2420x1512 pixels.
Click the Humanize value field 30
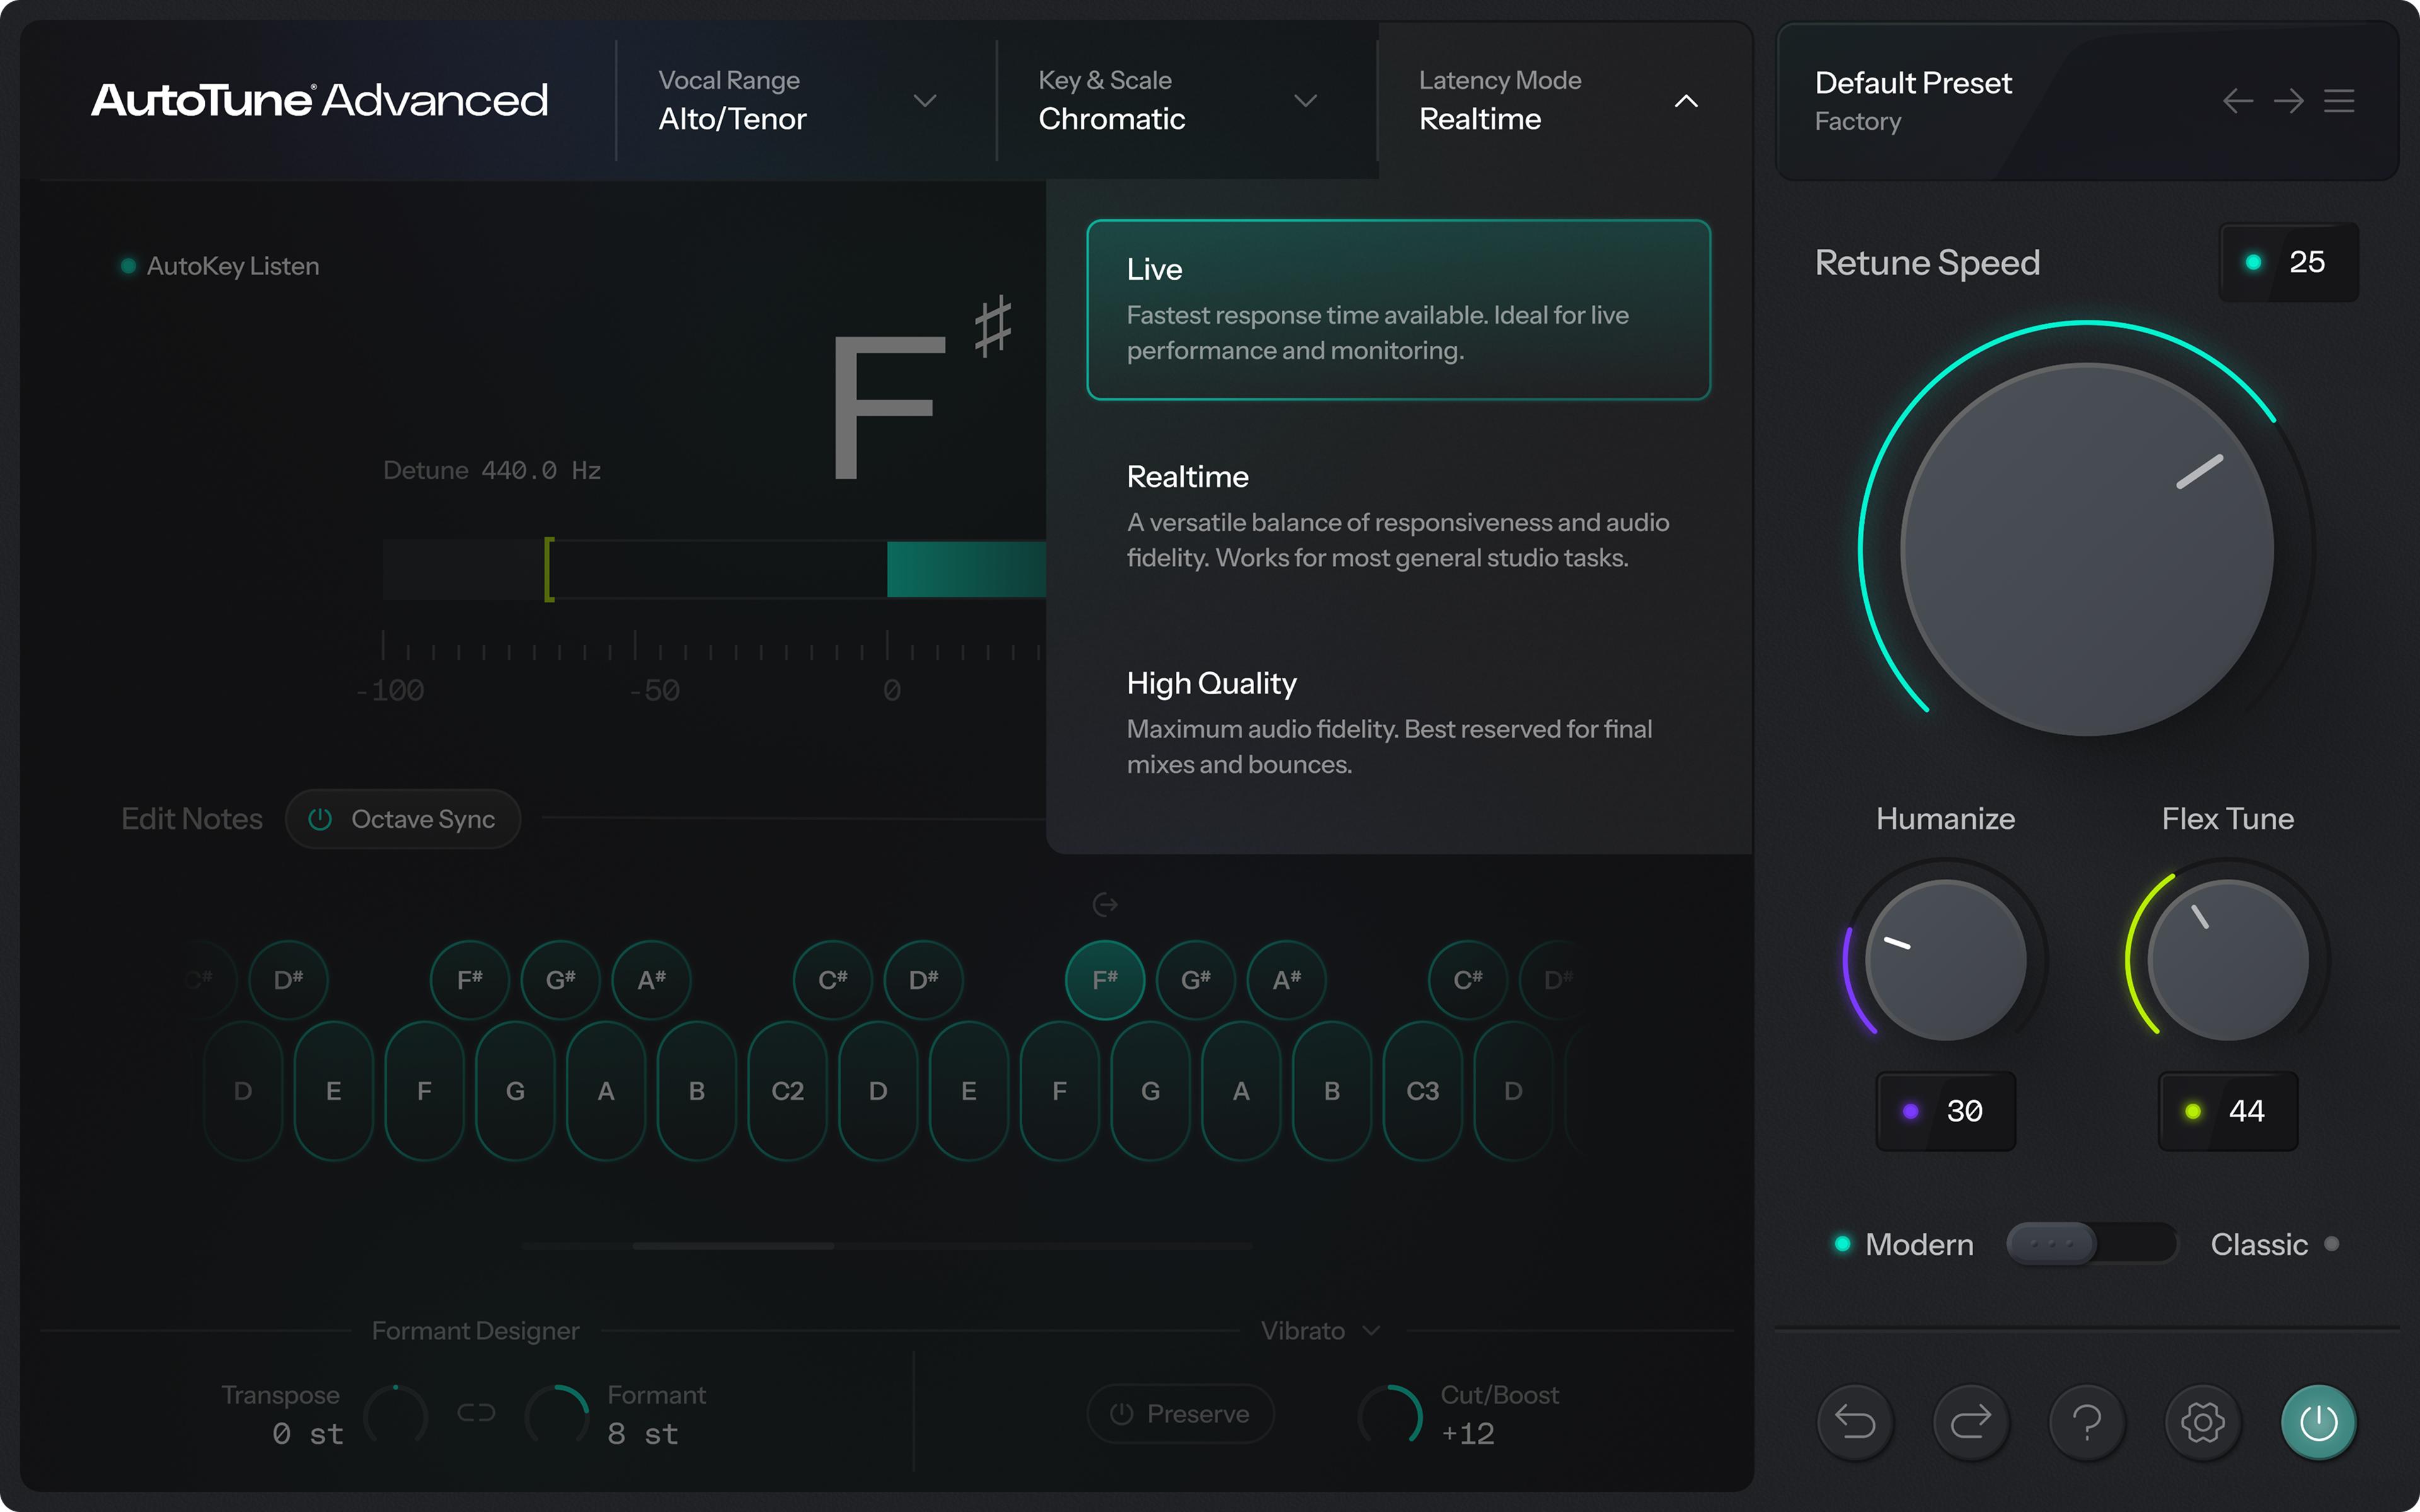tap(1945, 1111)
